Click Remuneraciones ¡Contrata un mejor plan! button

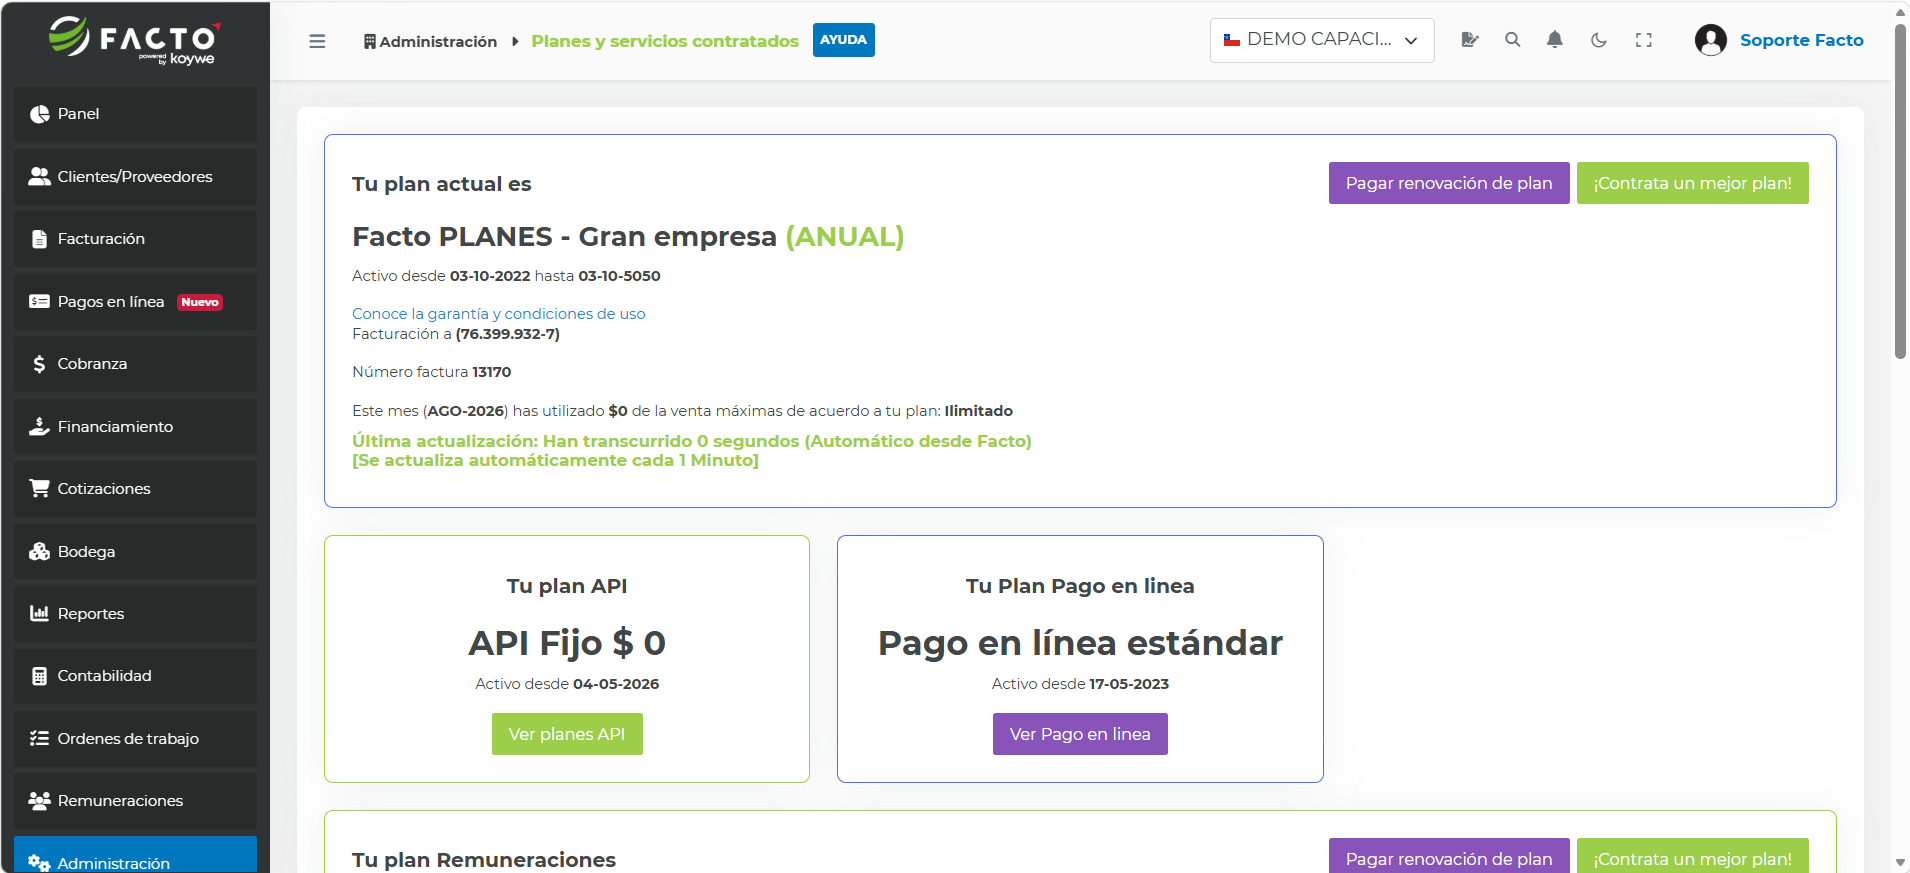point(1692,856)
